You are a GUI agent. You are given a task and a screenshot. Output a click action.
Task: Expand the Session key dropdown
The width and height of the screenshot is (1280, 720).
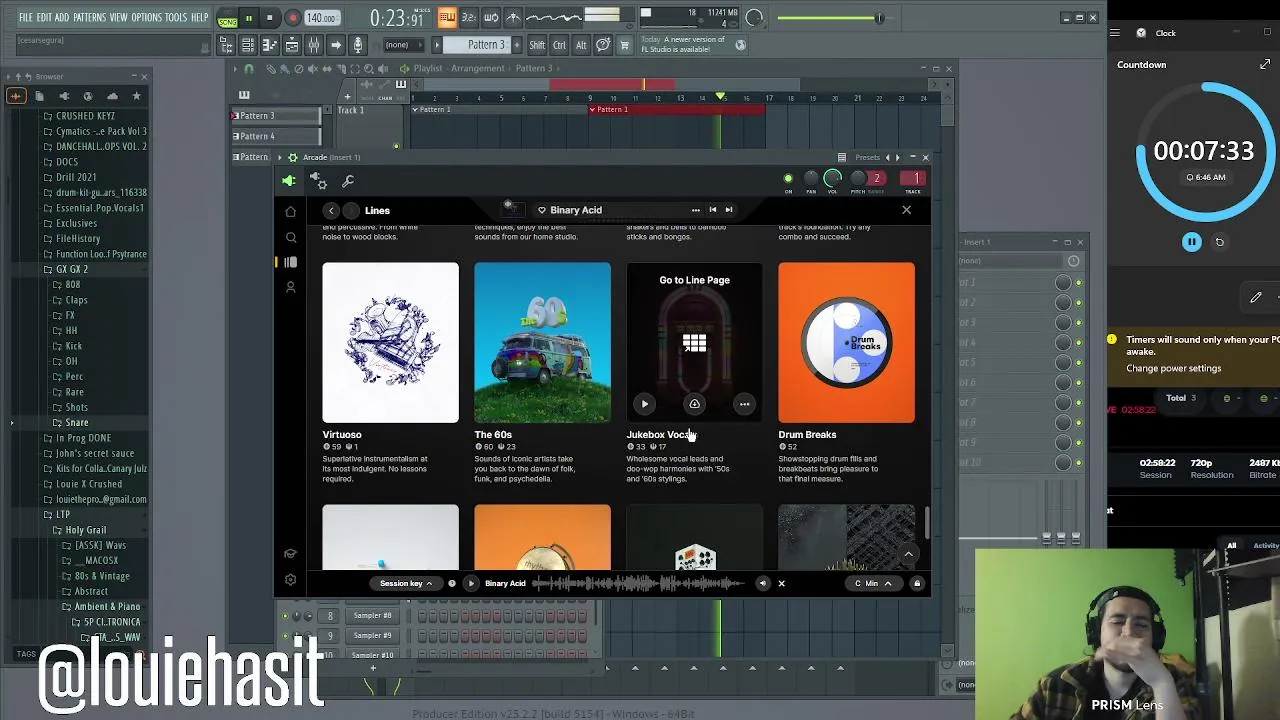[406, 583]
